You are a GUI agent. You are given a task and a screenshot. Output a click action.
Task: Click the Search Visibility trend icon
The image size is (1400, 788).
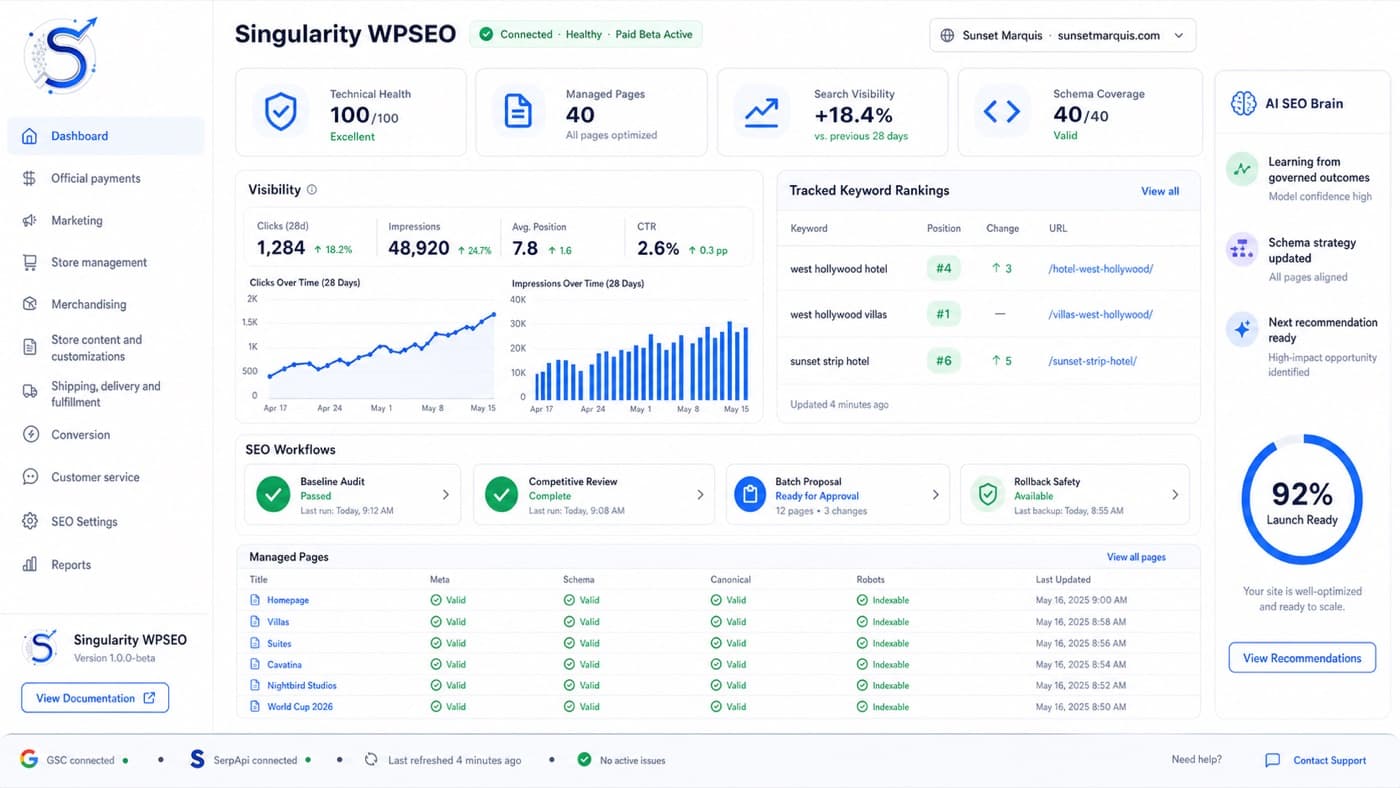tap(762, 111)
